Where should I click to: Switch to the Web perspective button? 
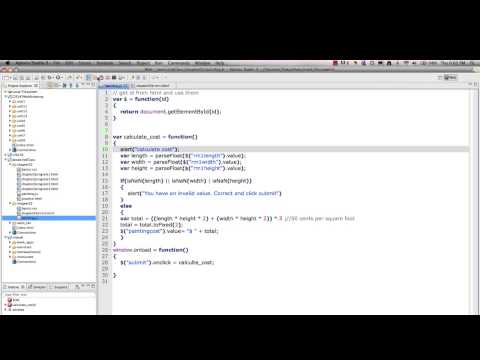coord(450,77)
